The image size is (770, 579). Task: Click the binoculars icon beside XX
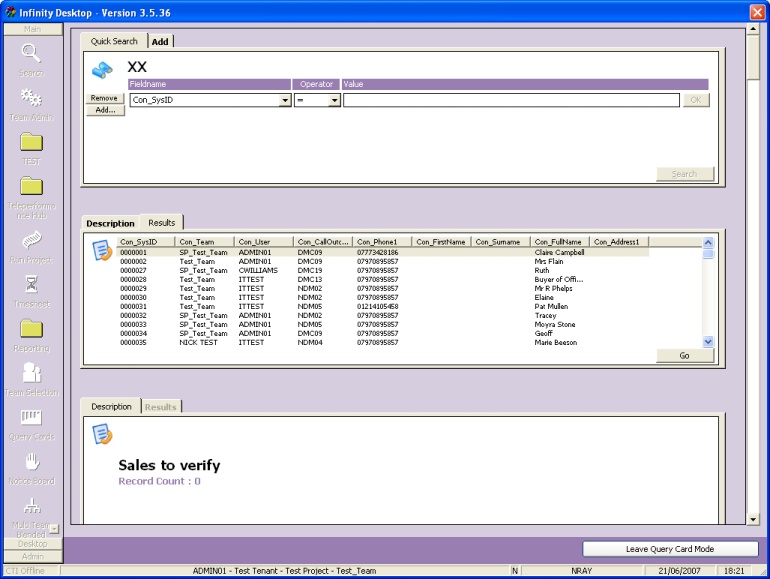(x=102, y=70)
